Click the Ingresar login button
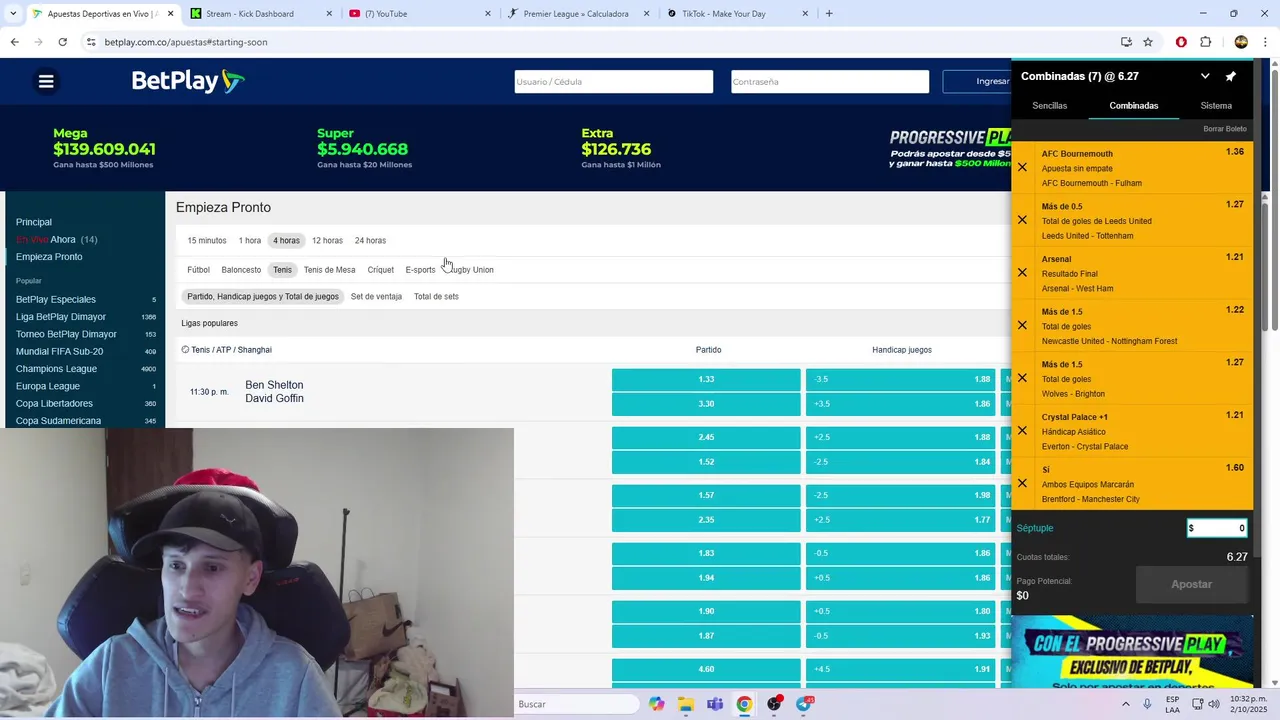The image size is (1280, 720). click(979, 82)
